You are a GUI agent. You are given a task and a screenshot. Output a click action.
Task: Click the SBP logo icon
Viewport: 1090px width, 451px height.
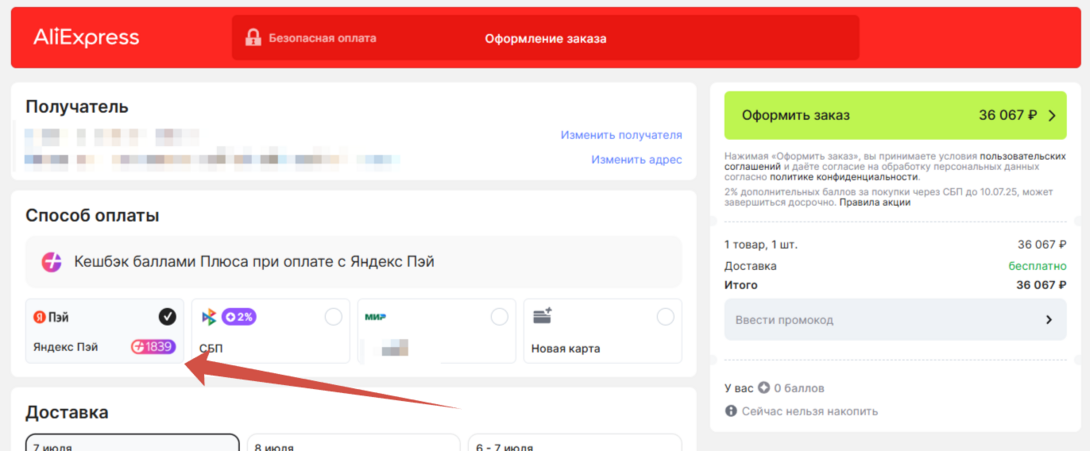click(x=209, y=317)
